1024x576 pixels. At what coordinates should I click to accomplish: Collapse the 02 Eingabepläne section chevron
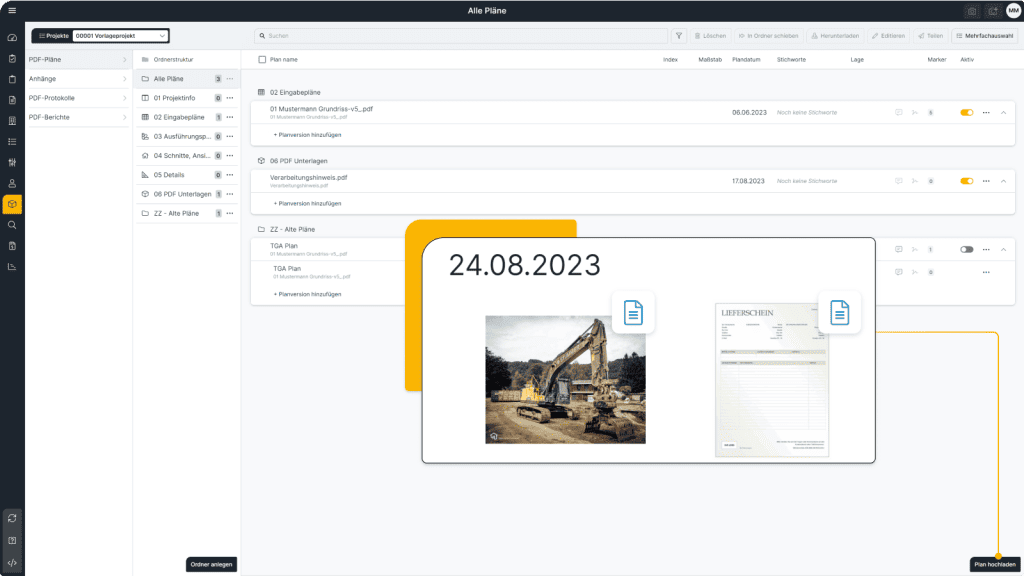[1002, 112]
